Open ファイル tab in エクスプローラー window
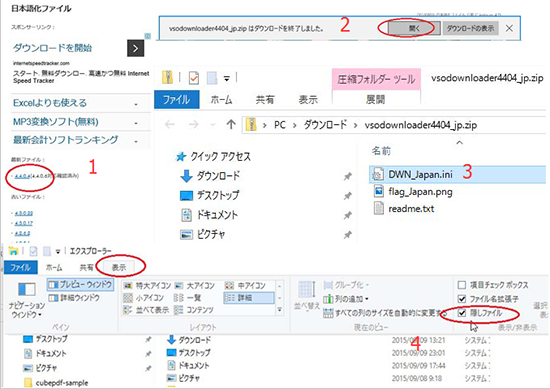 pyautogui.click(x=20, y=268)
